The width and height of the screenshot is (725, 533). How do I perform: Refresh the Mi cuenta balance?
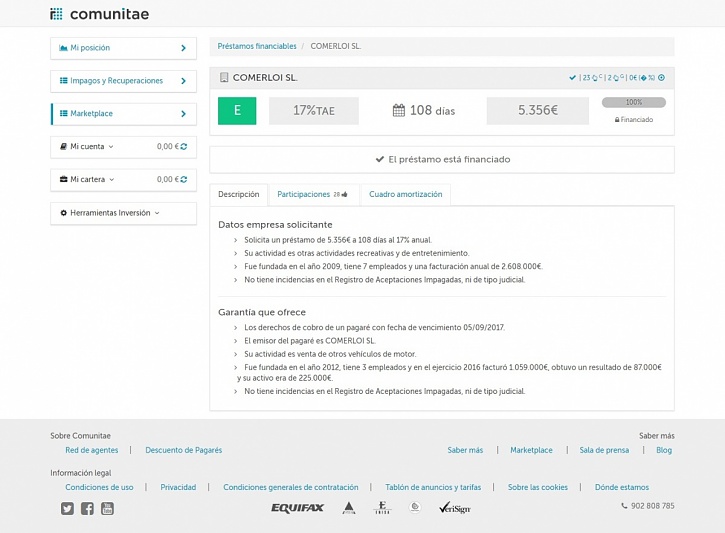(184, 147)
